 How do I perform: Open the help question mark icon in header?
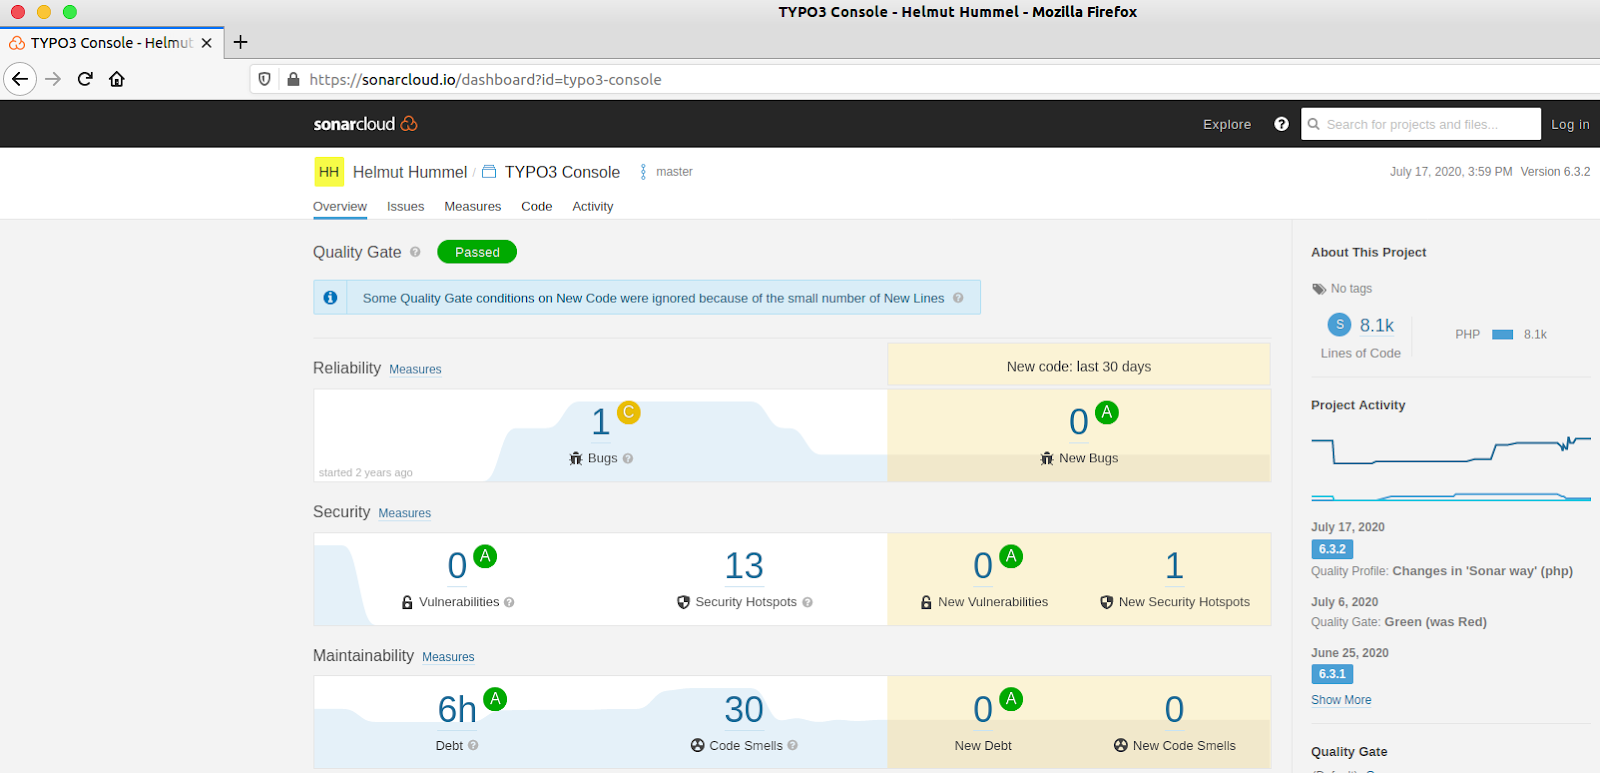[1281, 124]
